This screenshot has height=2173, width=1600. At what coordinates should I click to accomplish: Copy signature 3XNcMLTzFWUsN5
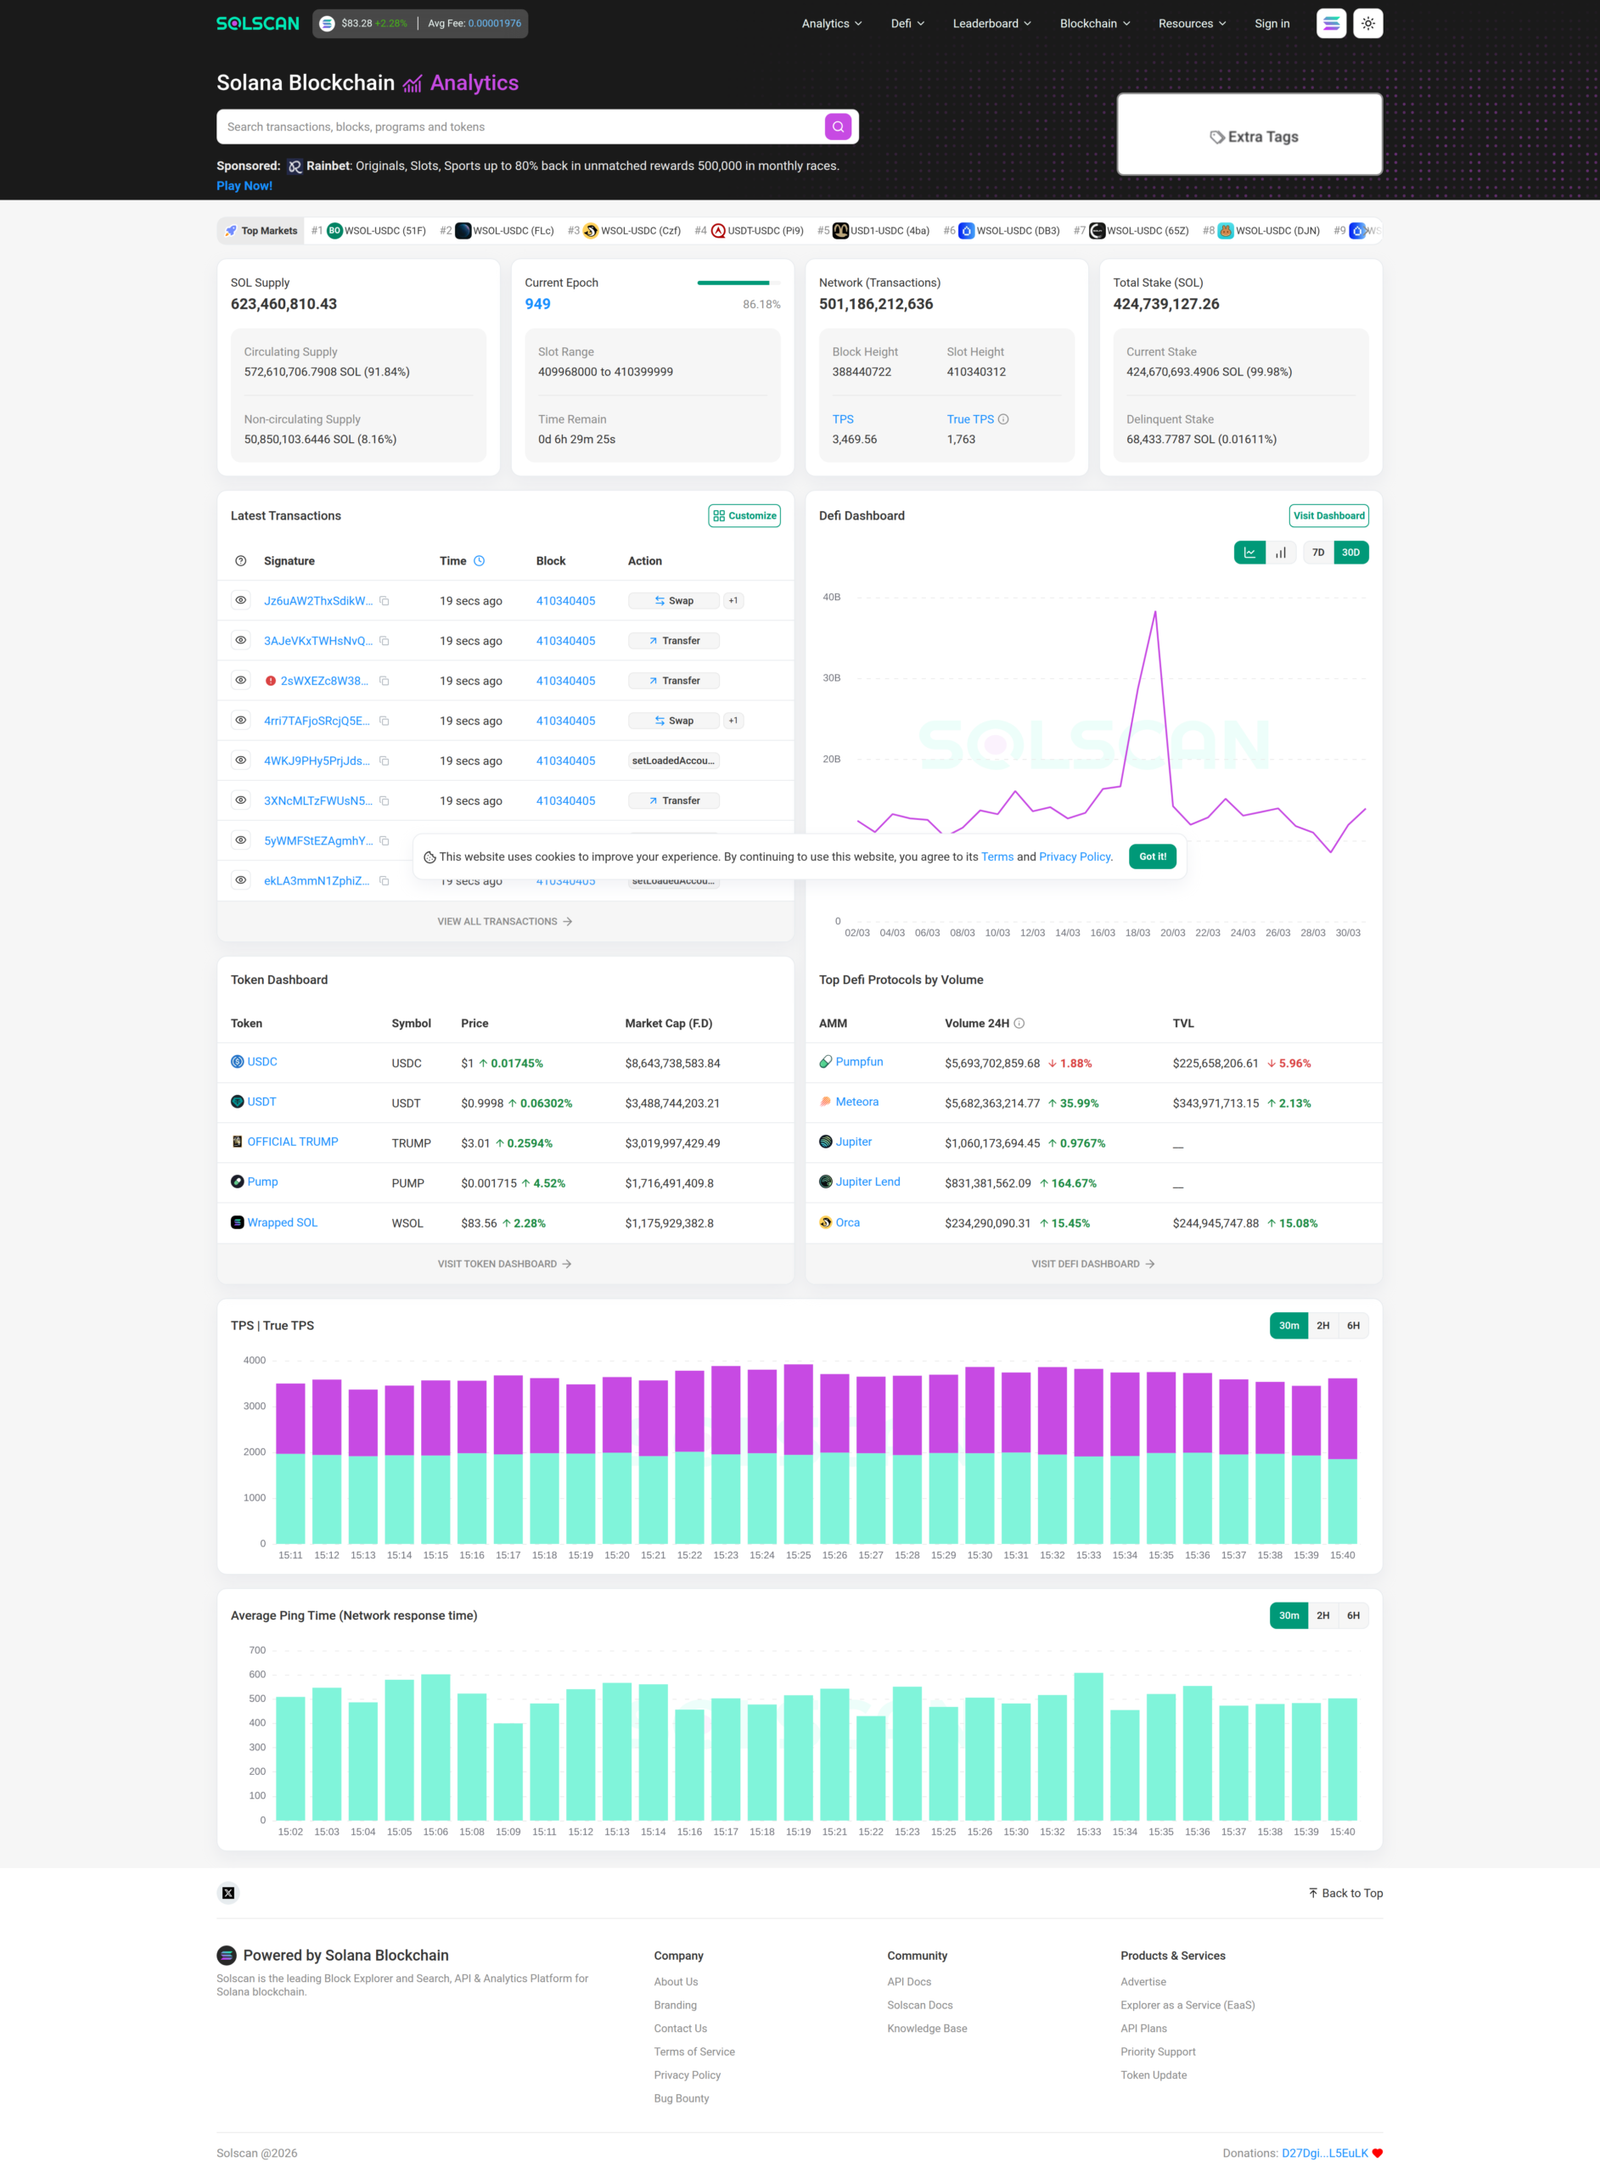tap(384, 801)
